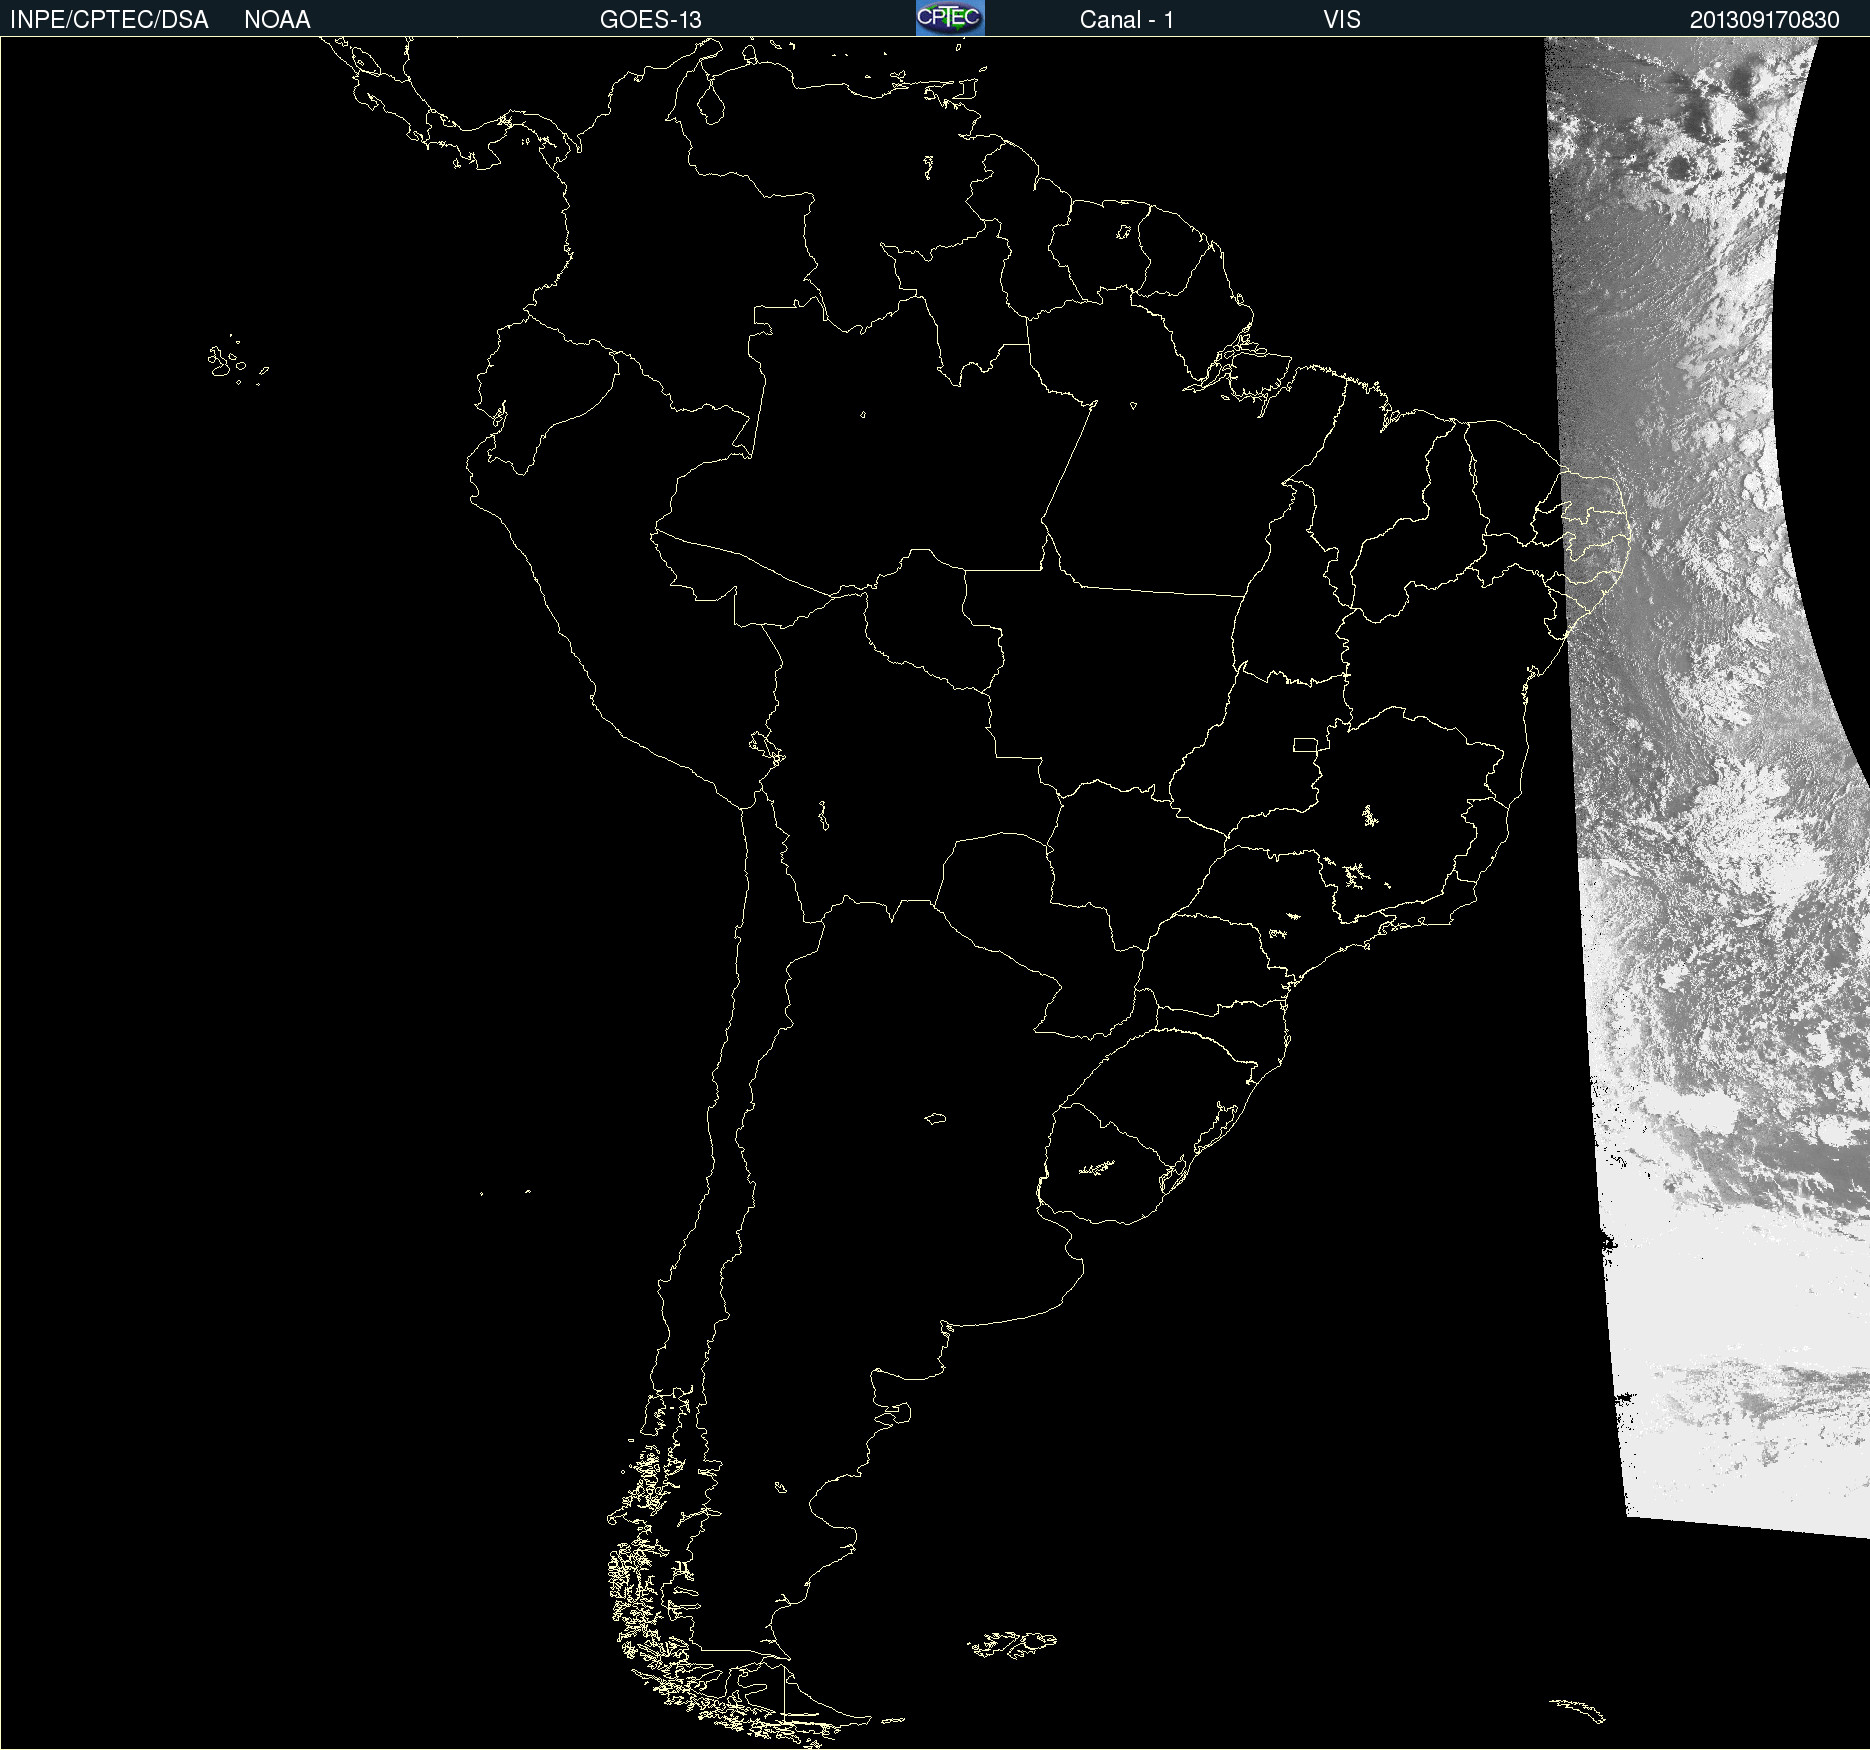Click the VIS channel label

pos(1342,20)
